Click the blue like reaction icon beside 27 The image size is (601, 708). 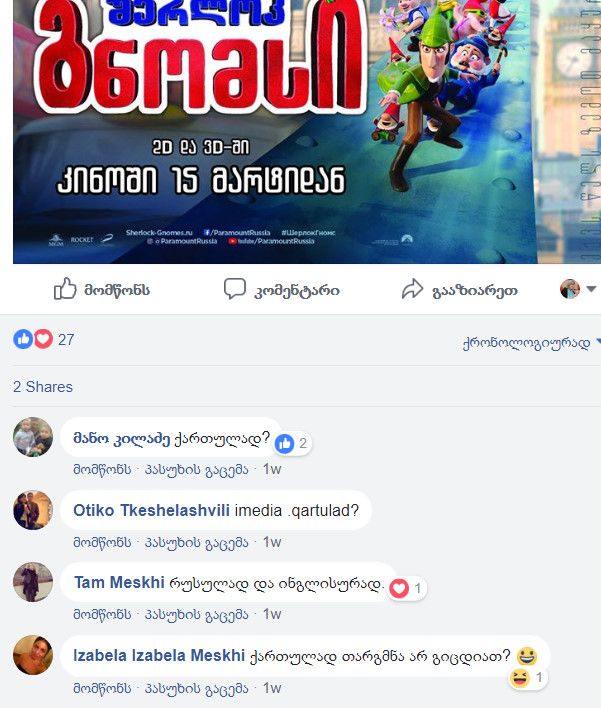click(x=23, y=339)
